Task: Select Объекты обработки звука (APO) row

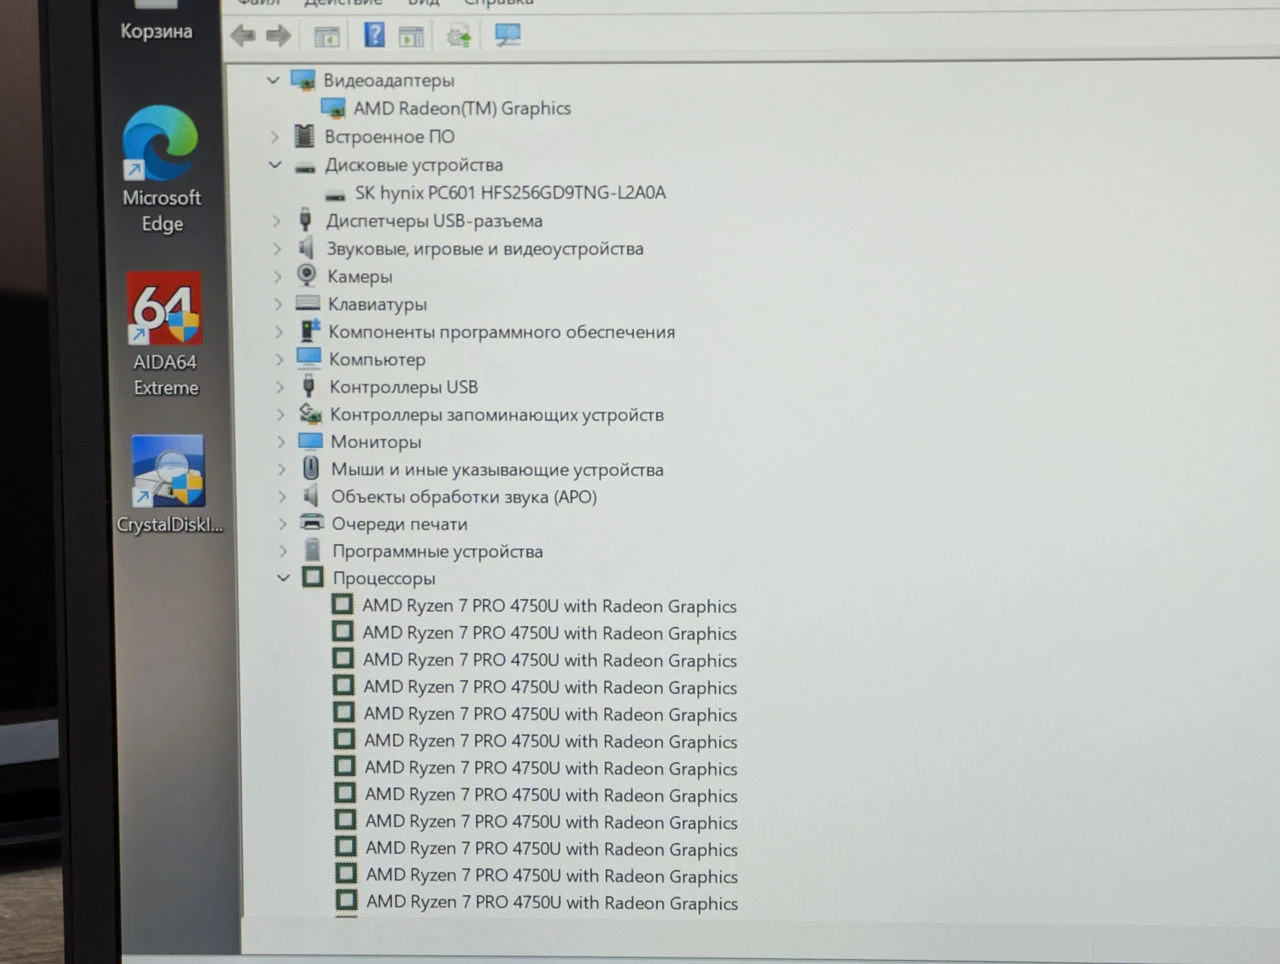Action: coord(449,496)
